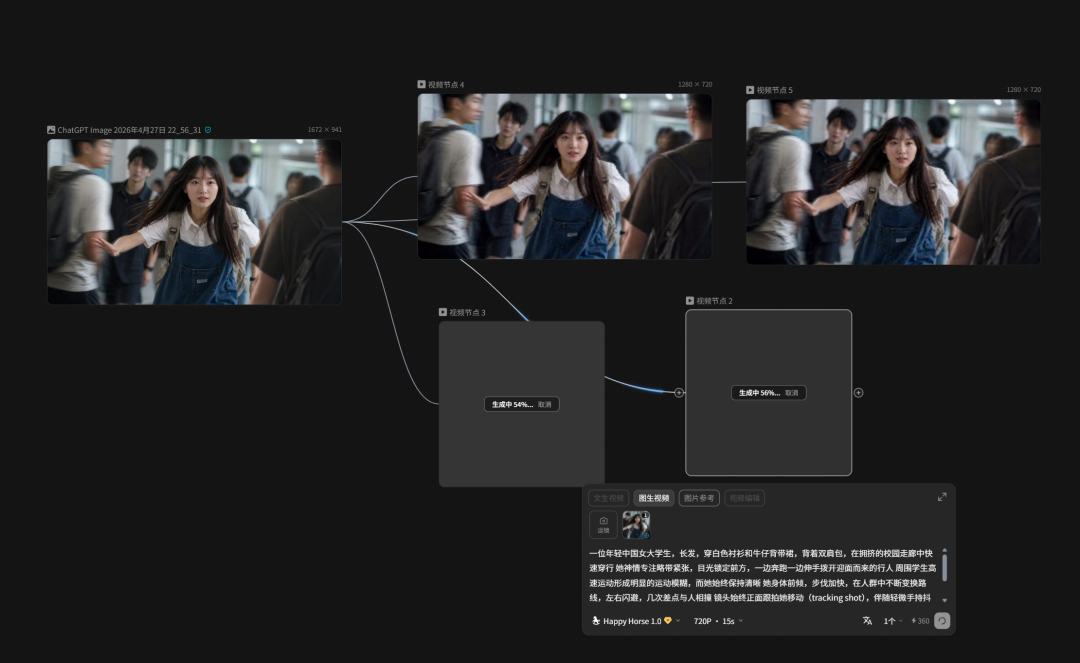Click the lightning 360 credits icon
This screenshot has width=1080, height=663.
click(x=917, y=621)
